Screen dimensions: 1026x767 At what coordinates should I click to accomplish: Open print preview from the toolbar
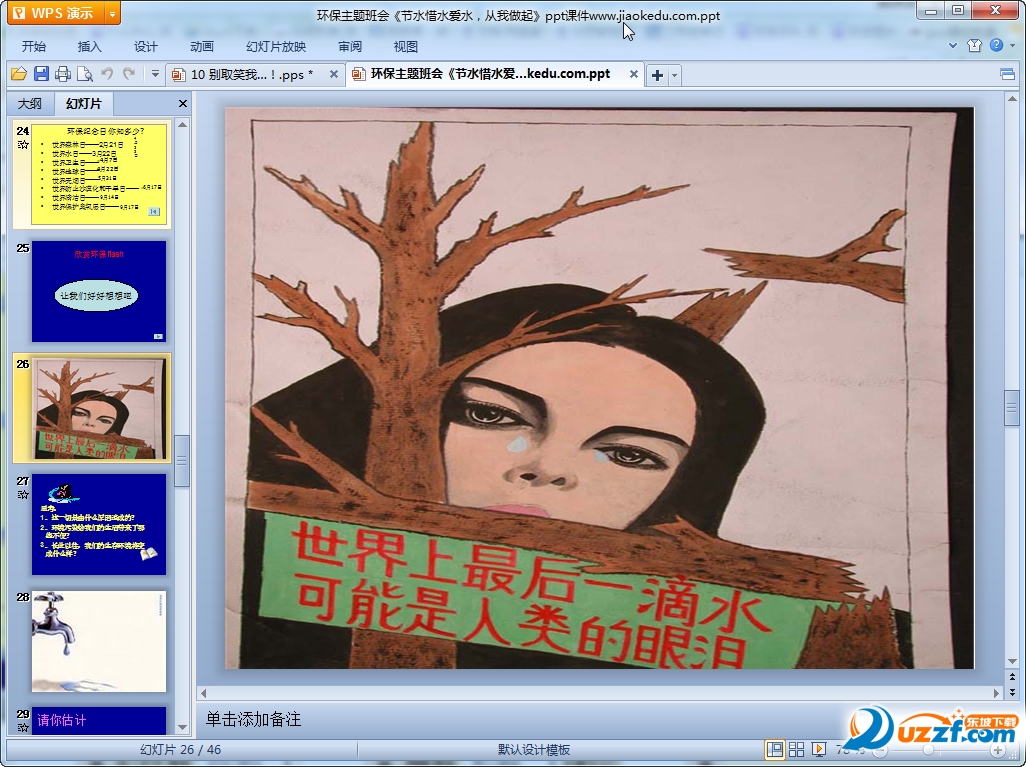84,74
